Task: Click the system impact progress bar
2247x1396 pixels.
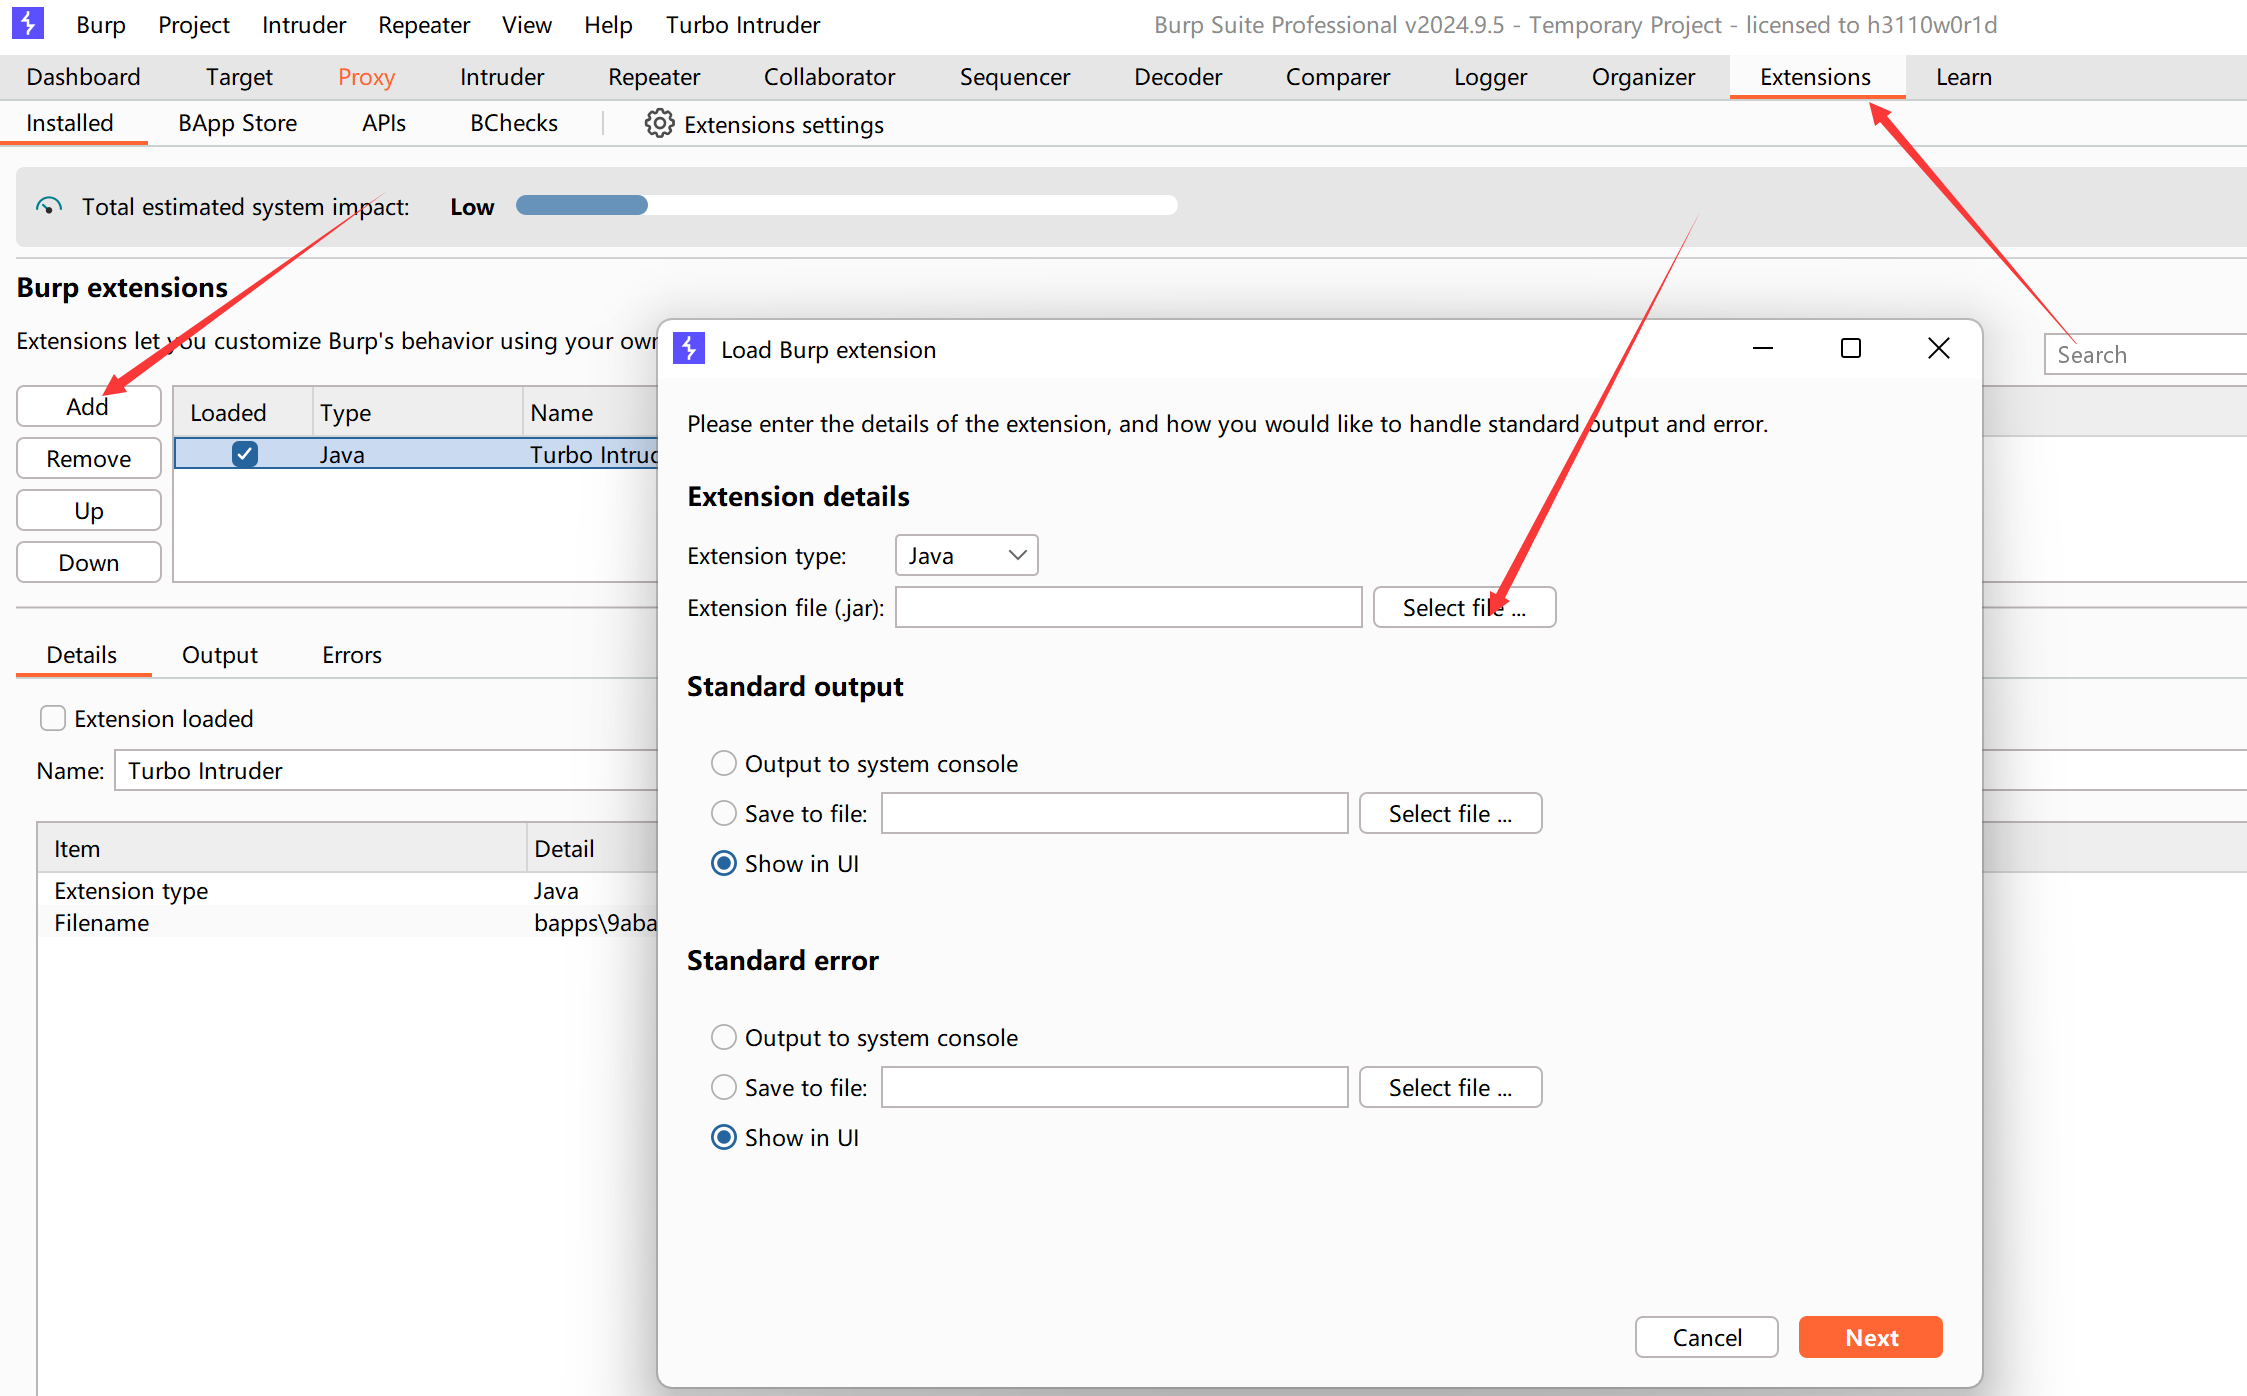Action: [846, 206]
